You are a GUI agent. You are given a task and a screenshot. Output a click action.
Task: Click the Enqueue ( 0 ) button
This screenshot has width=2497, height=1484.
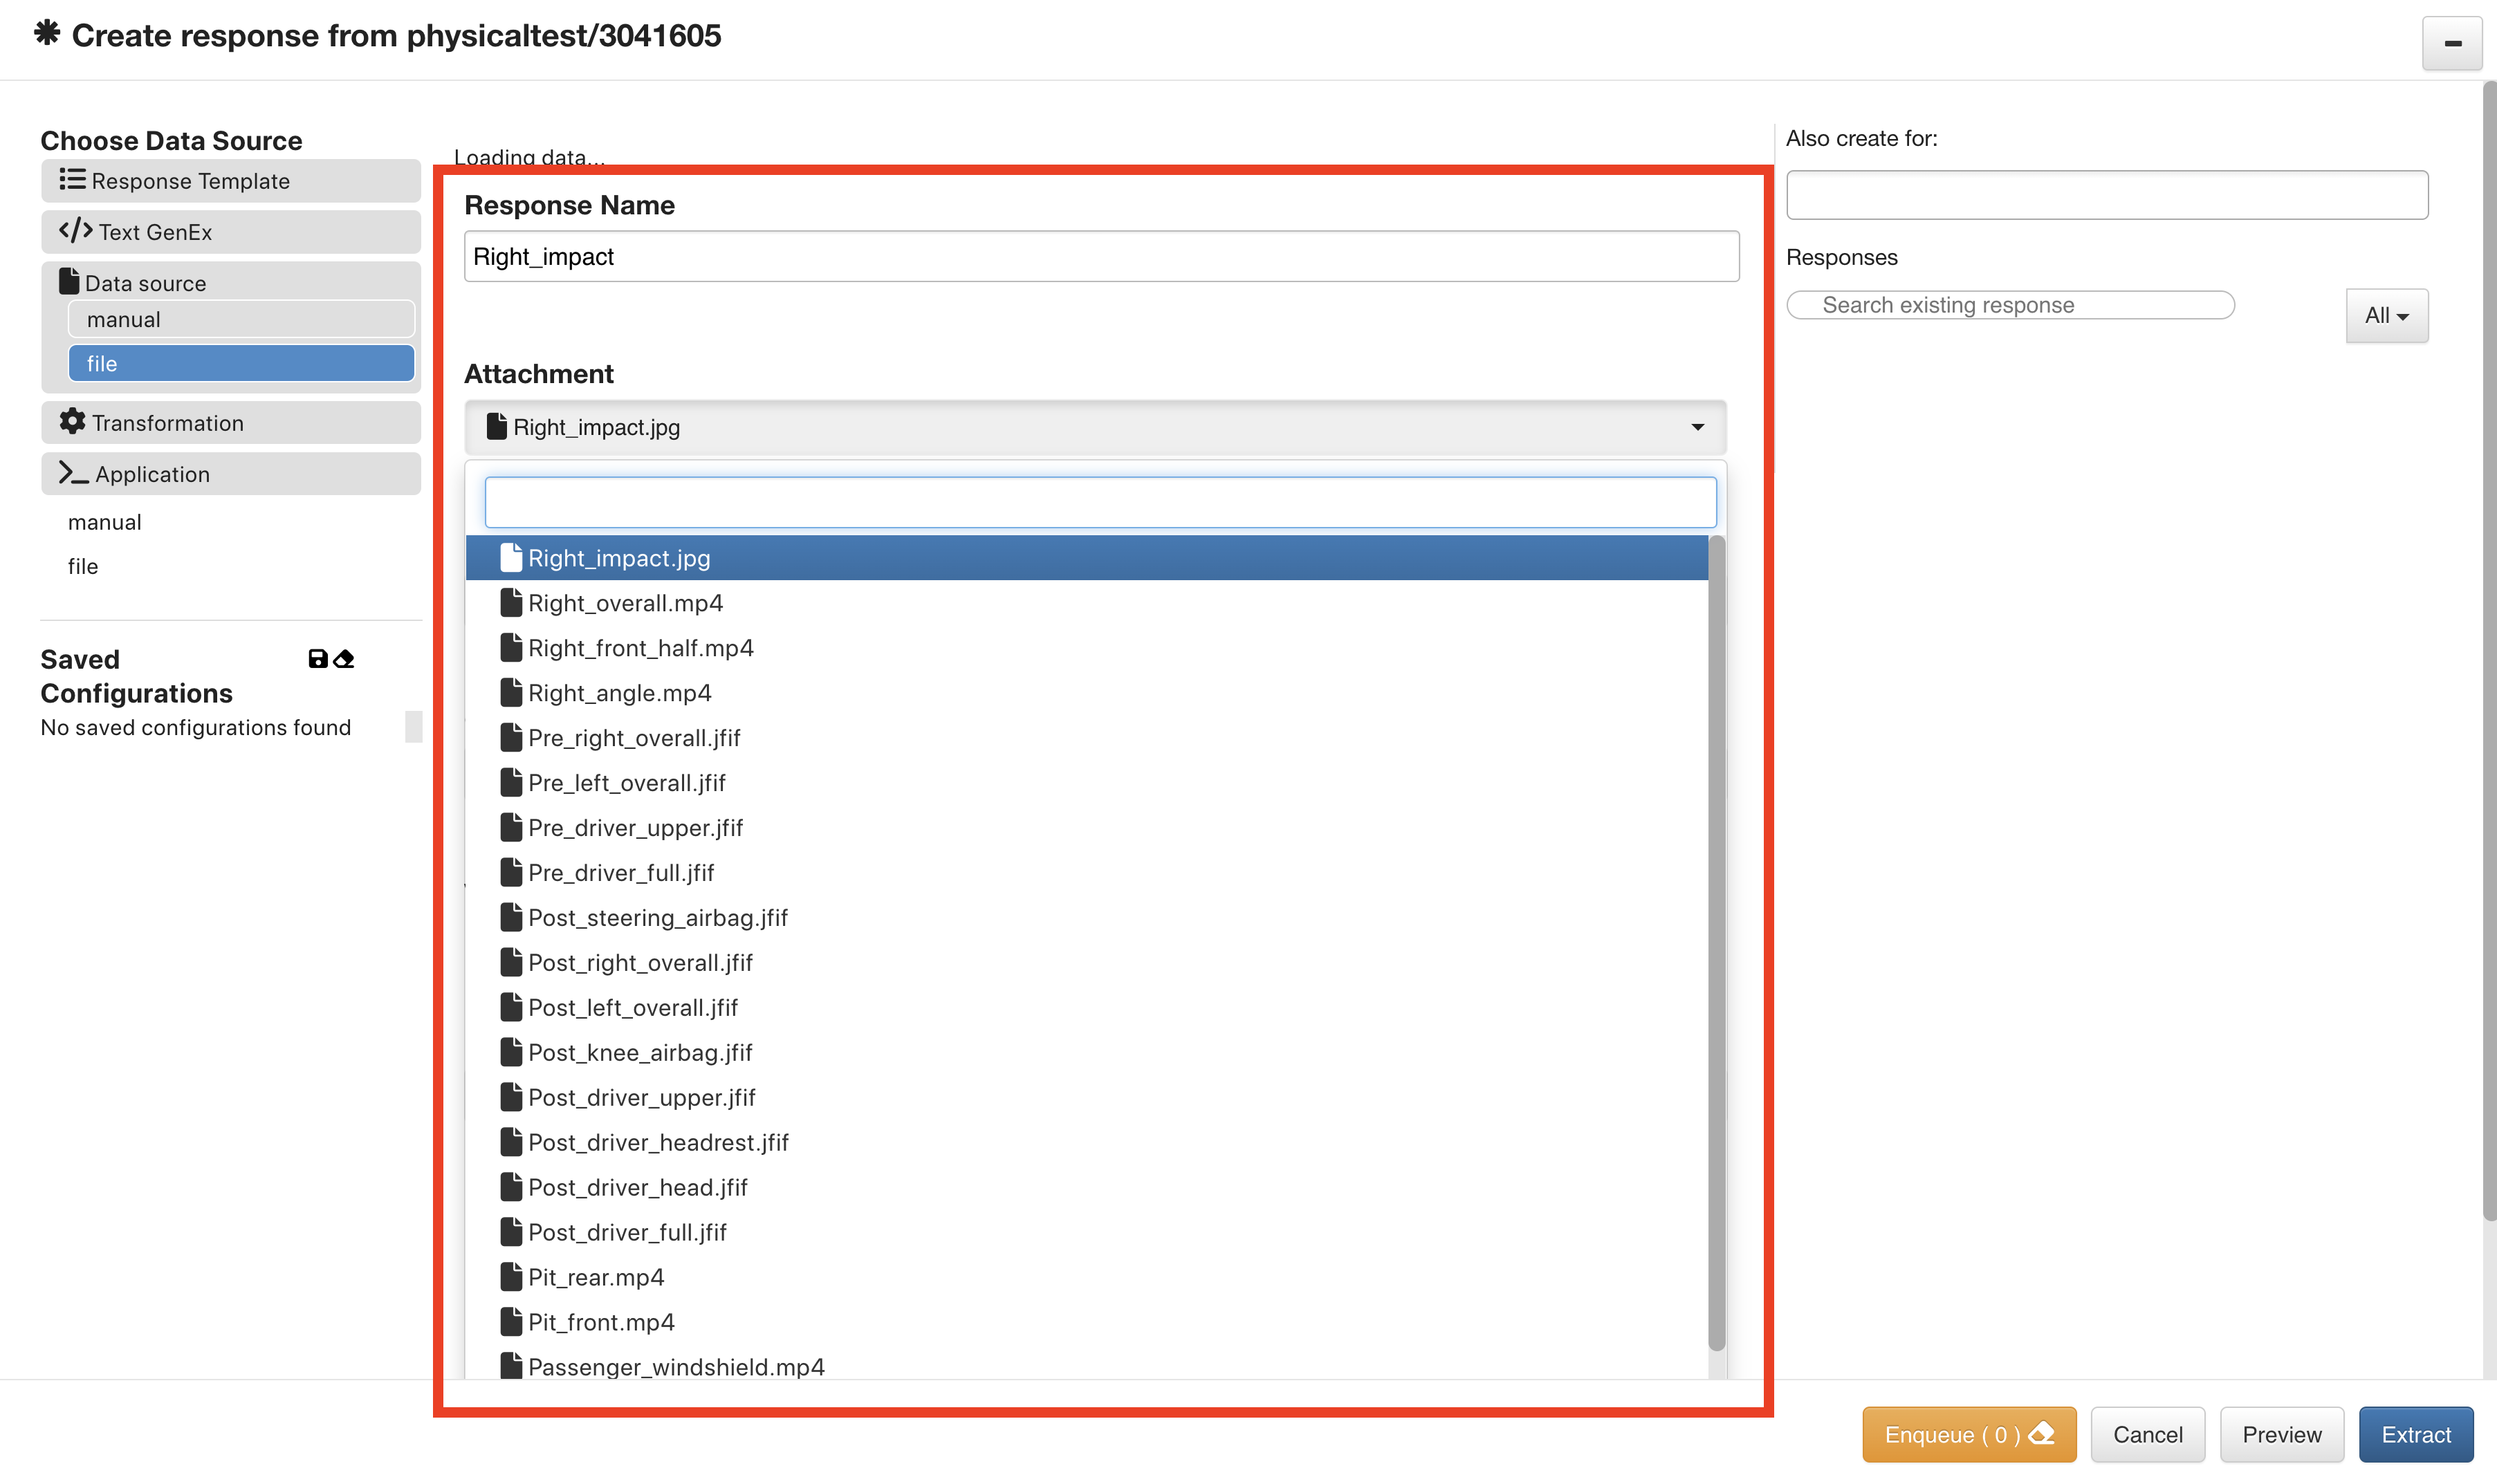coord(1968,1434)
